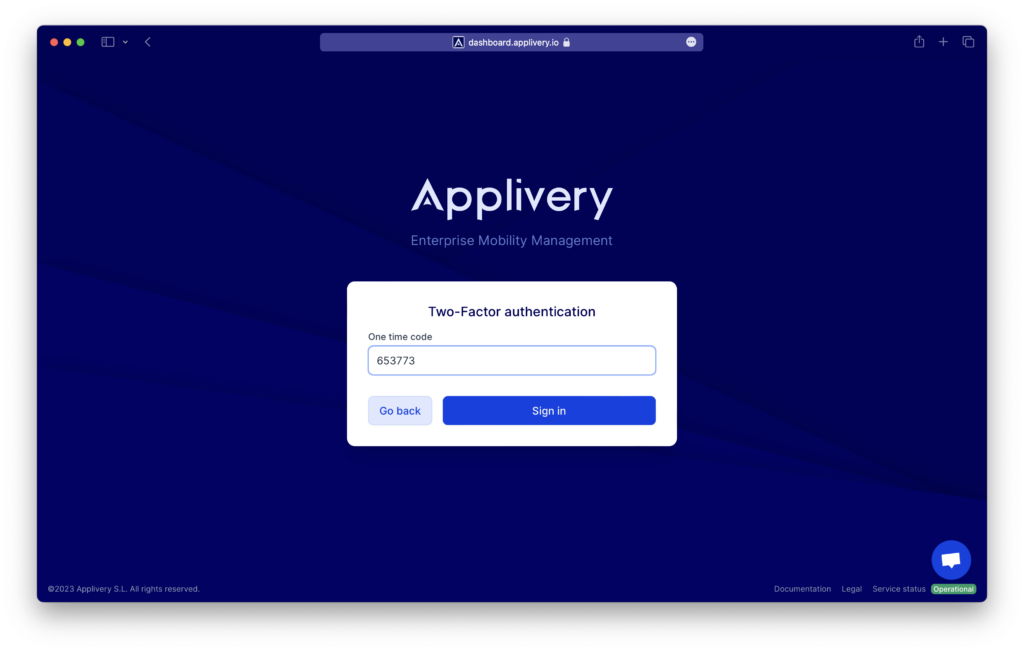Minimize the window with the yellow button
The height and width of the screenshot is (651, 1024).
coord(67,42)
